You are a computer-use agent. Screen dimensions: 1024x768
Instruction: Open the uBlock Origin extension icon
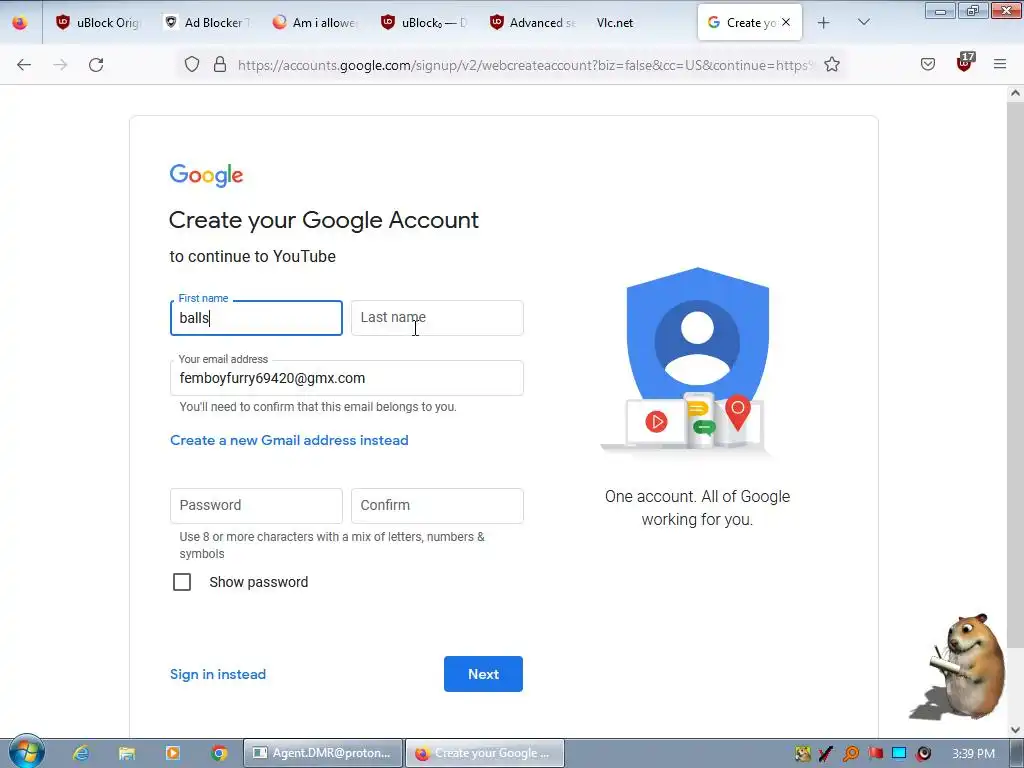(x=965, y=63)
